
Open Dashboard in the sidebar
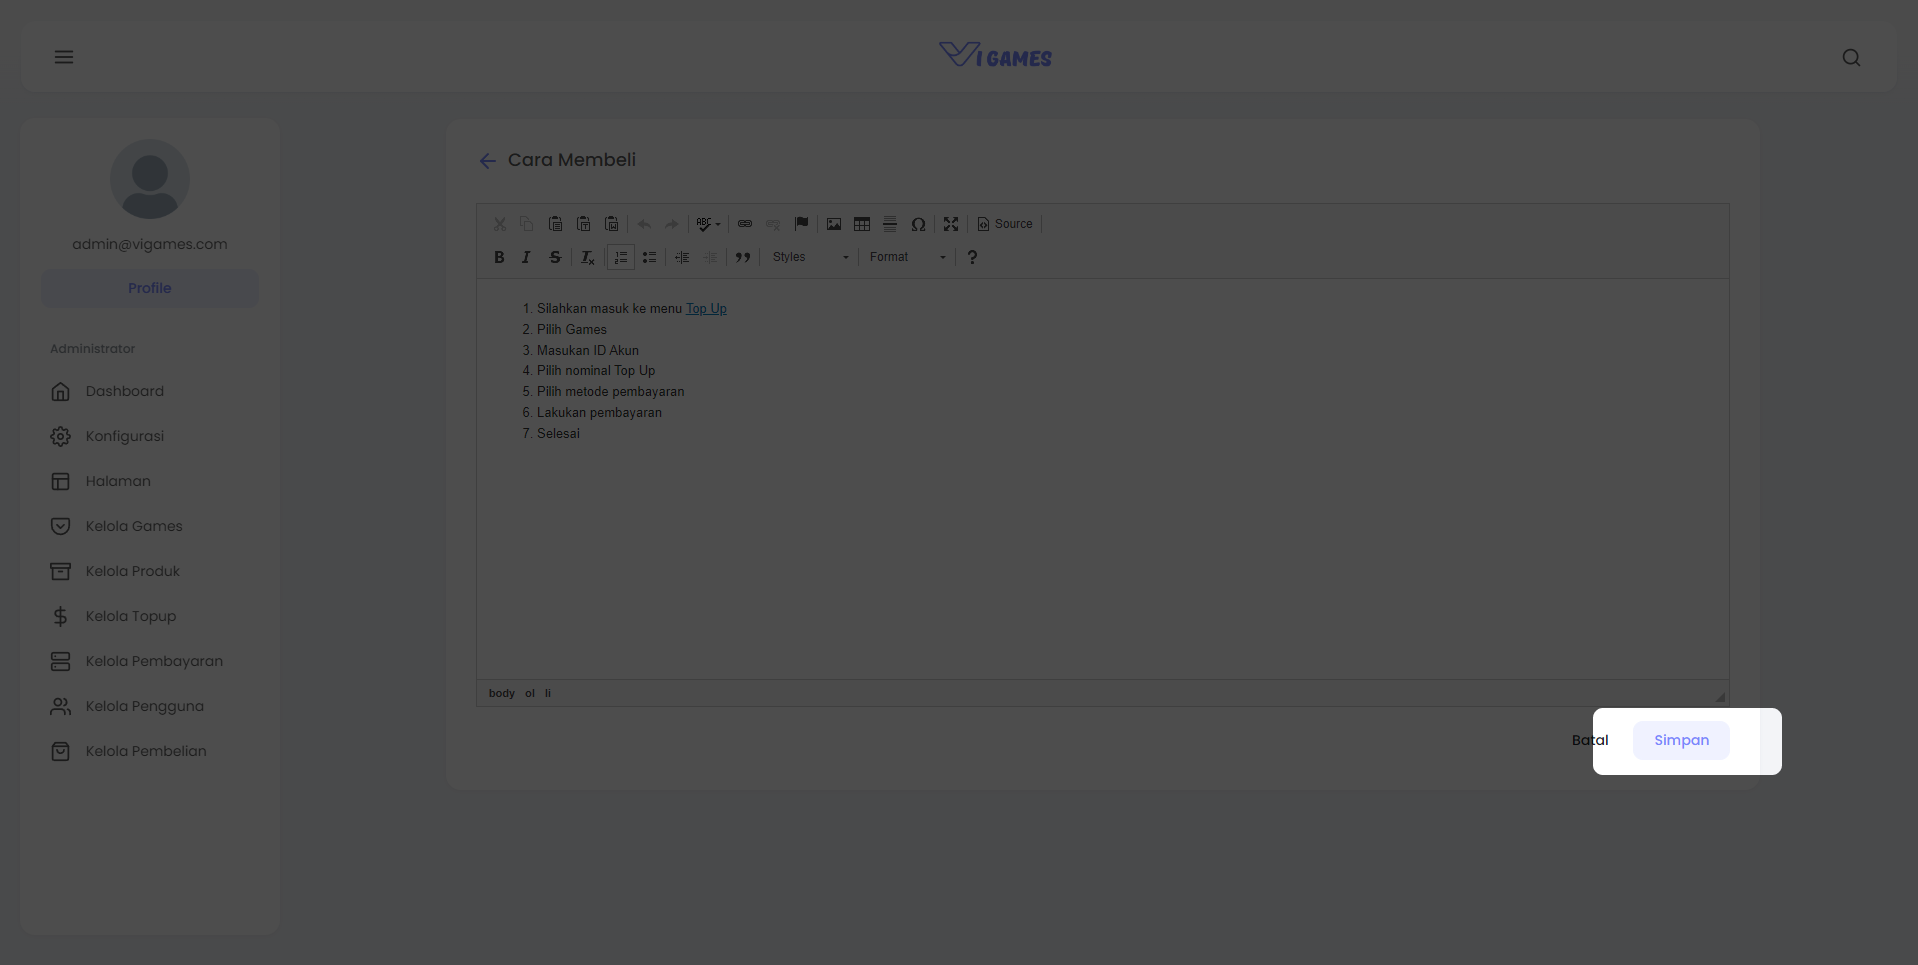[124, 391]
